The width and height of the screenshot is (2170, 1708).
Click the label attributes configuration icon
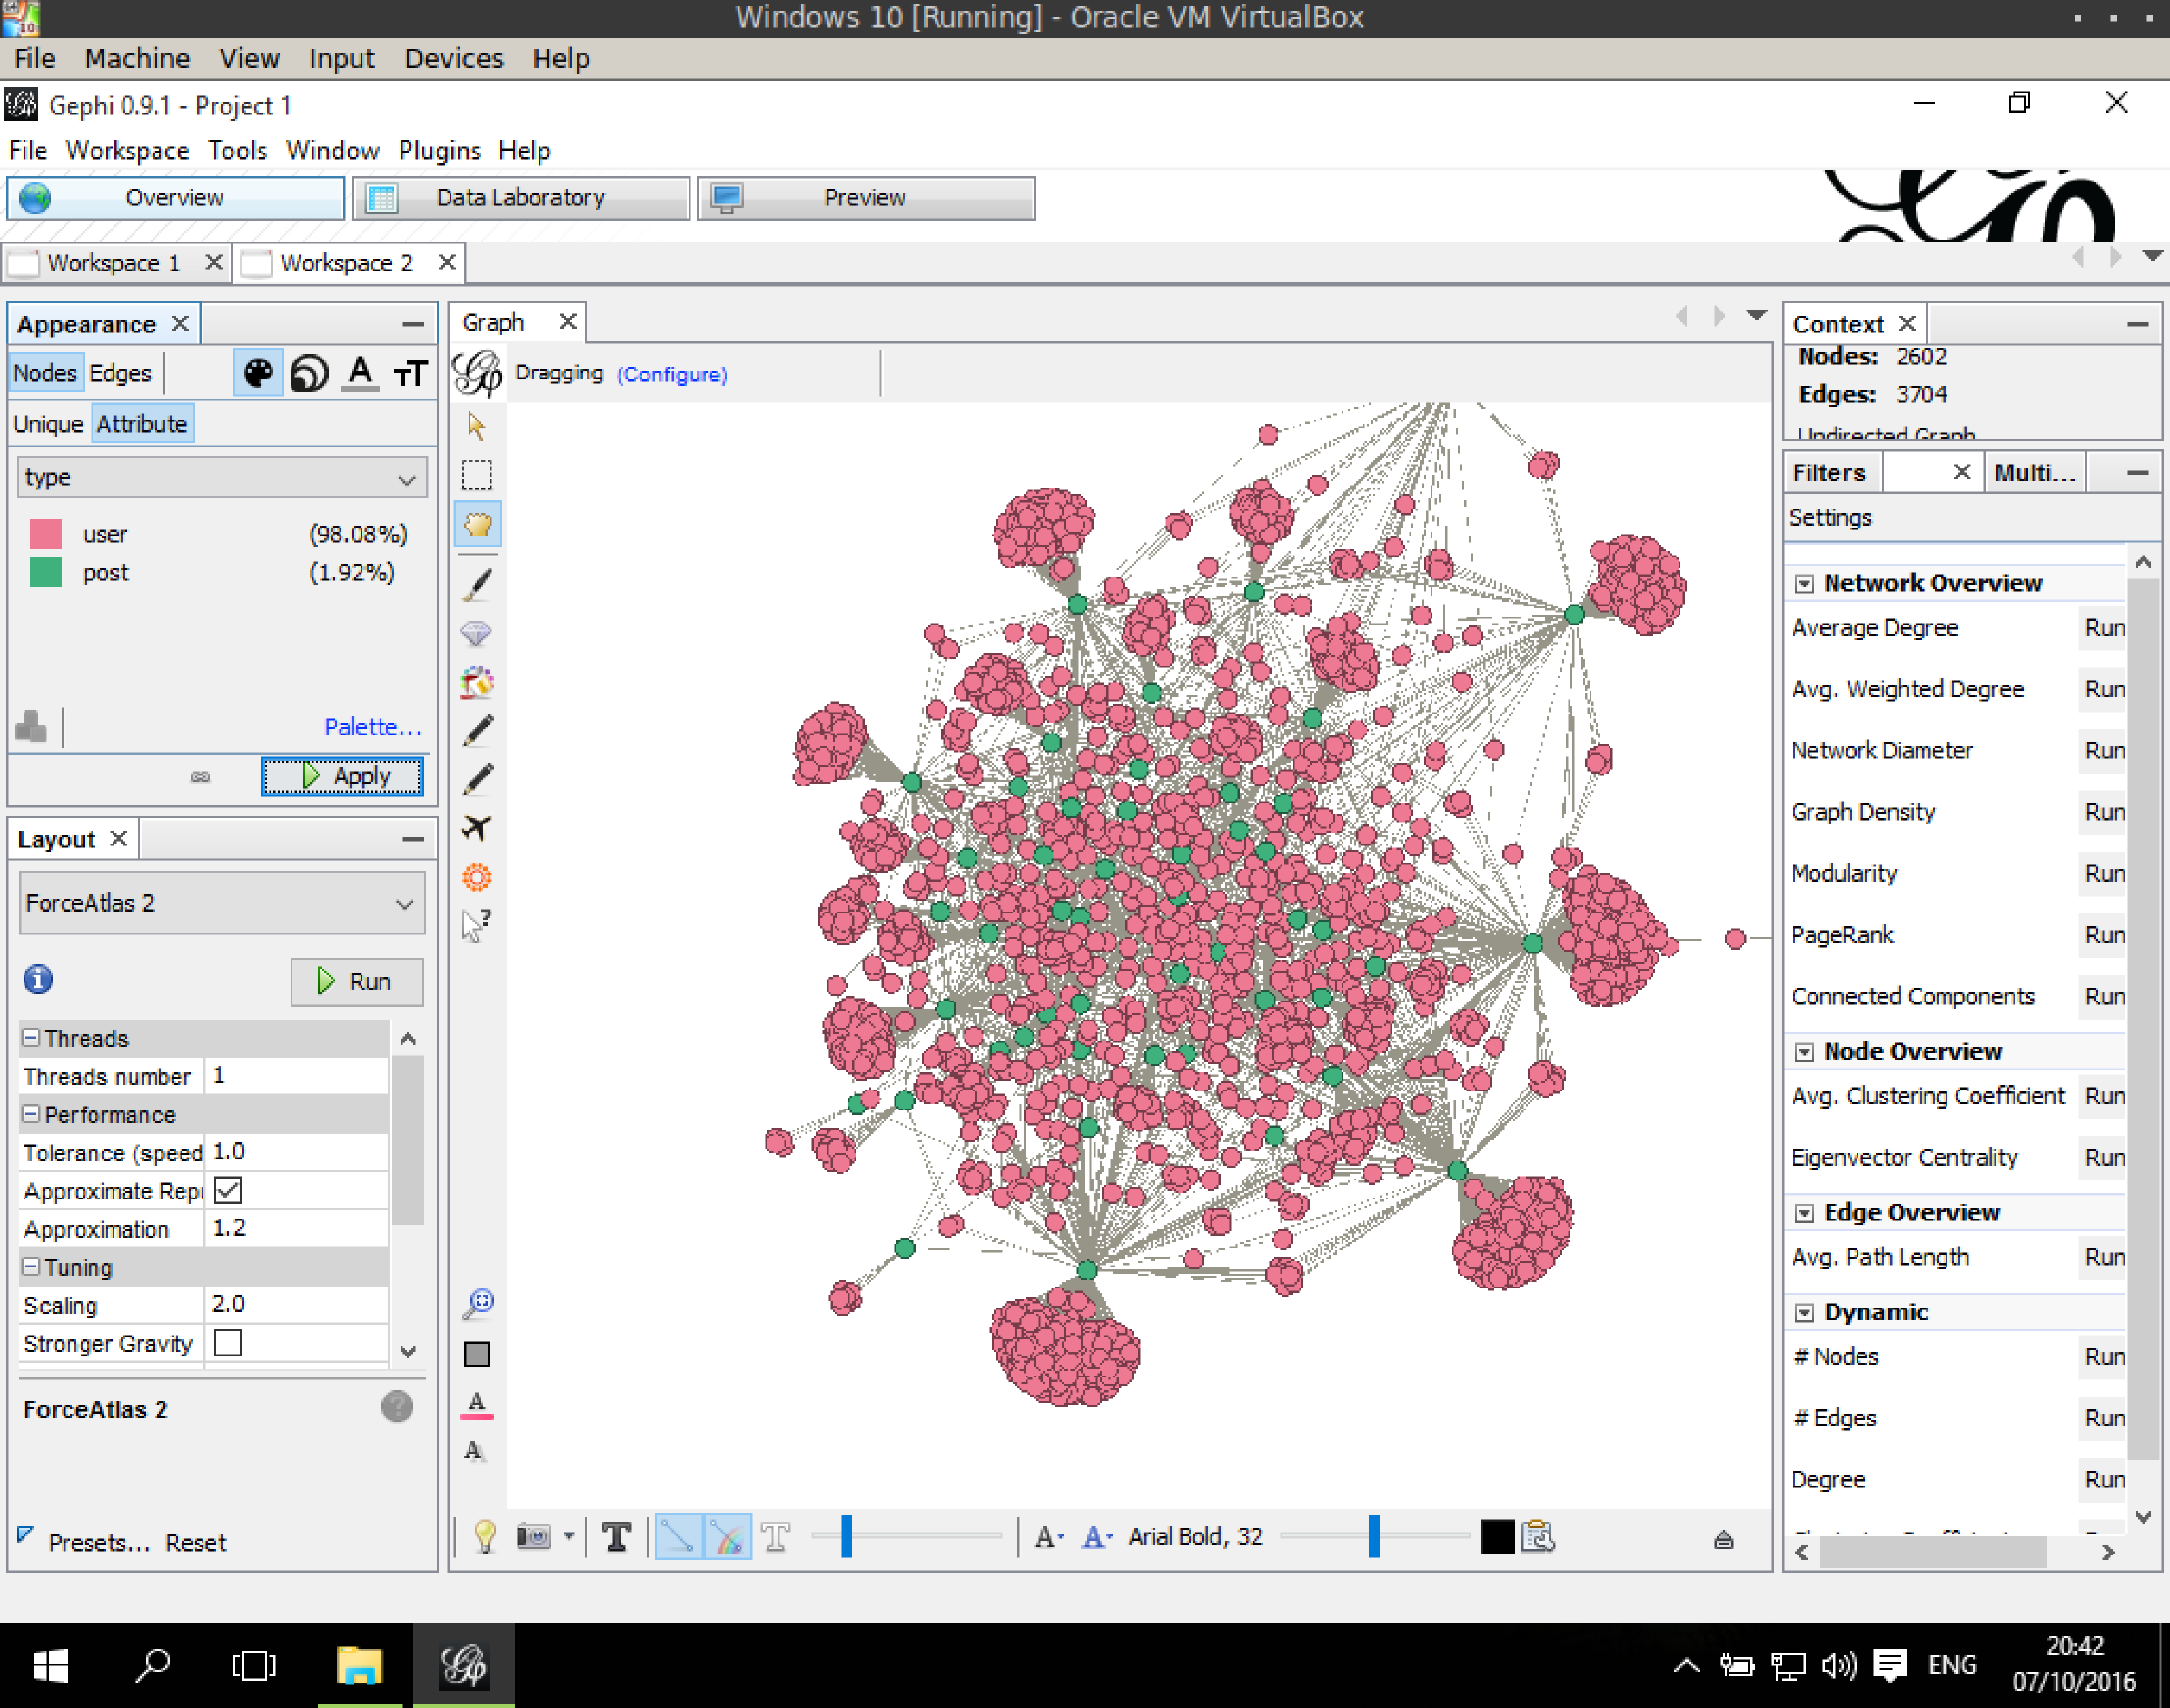1538,1536
